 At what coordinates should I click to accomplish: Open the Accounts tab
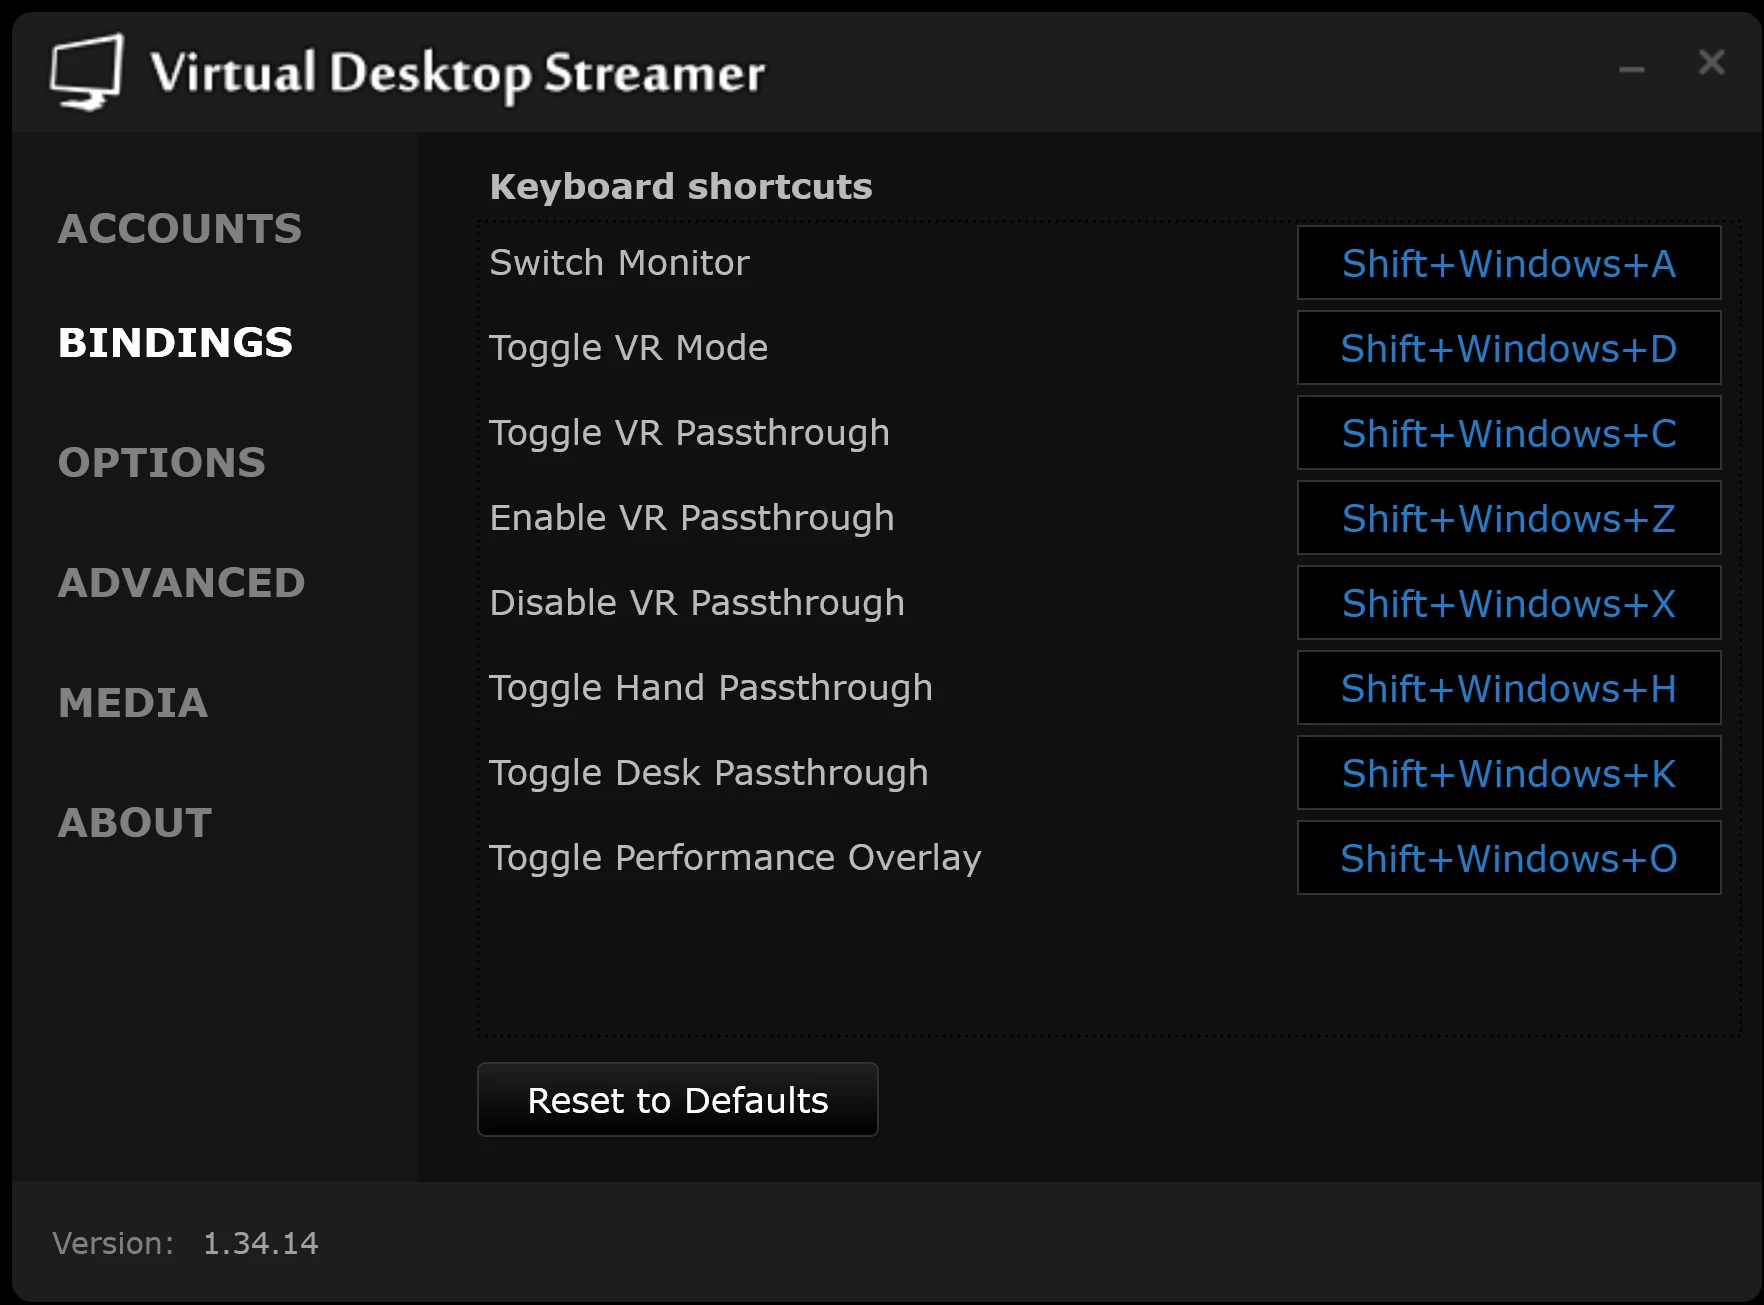pyautogui.click(x=180, y=229)
